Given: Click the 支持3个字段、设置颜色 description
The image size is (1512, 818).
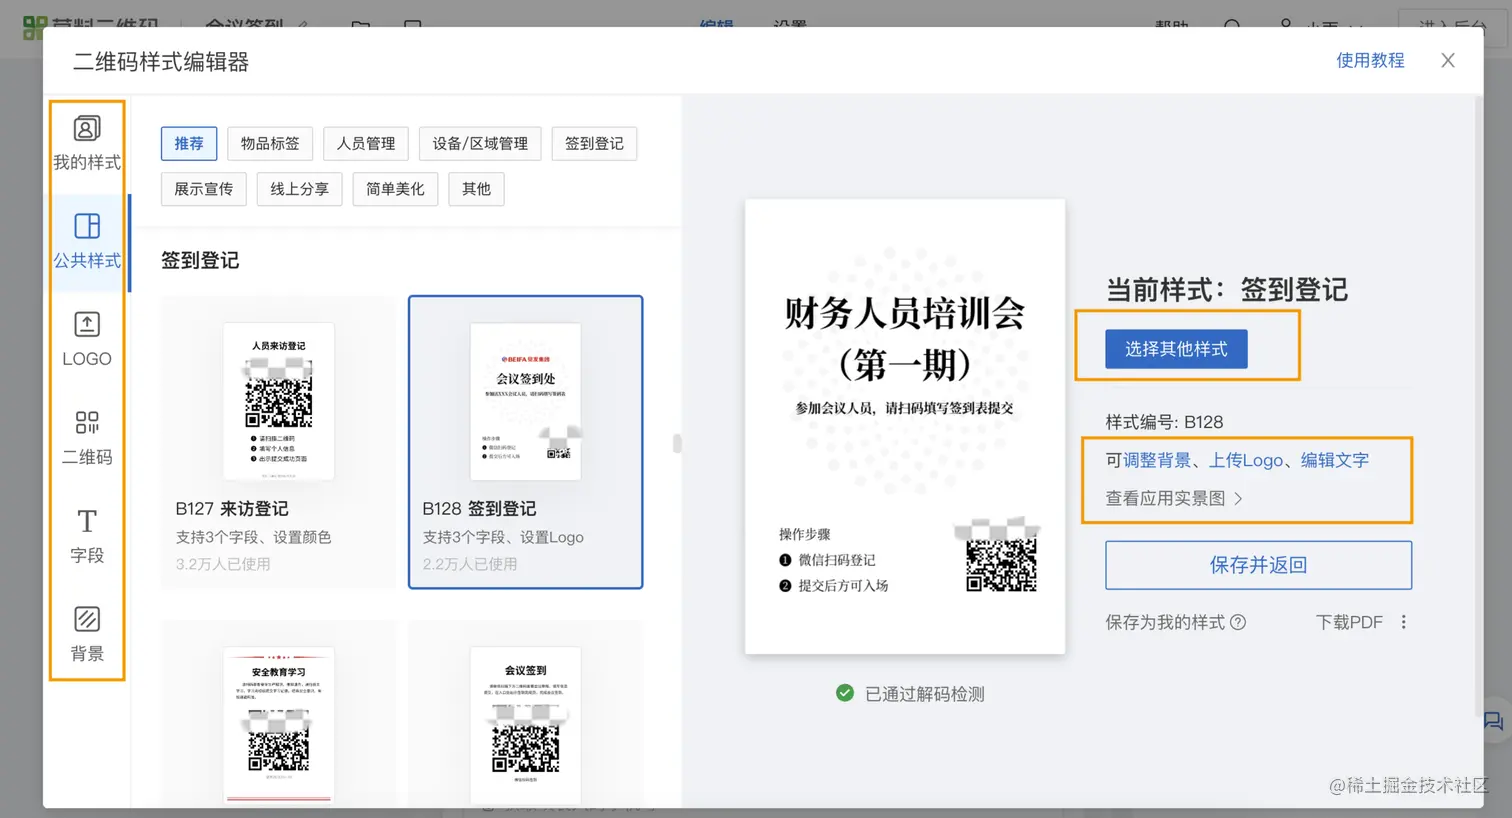Looking at the screenshot, I should 254,537.
